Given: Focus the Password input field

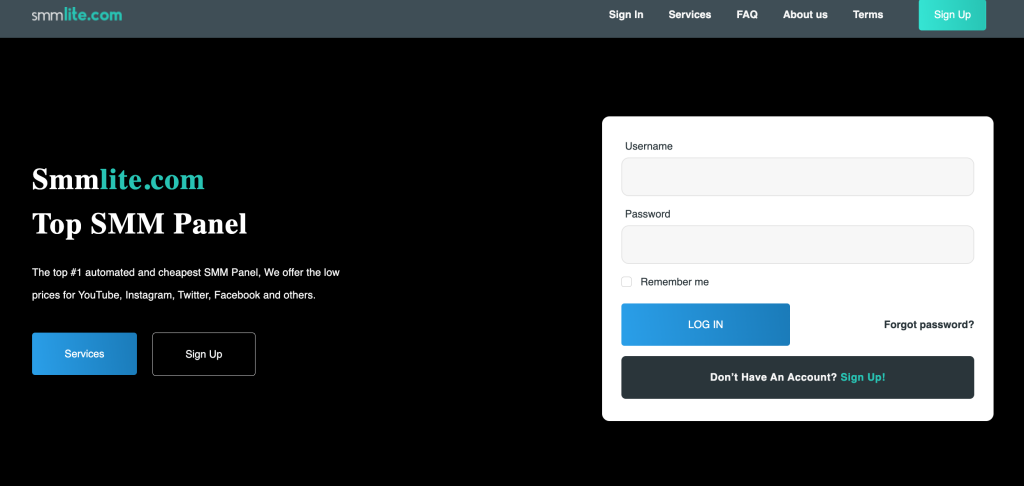Looking at the screenshot, I should 797,244.
